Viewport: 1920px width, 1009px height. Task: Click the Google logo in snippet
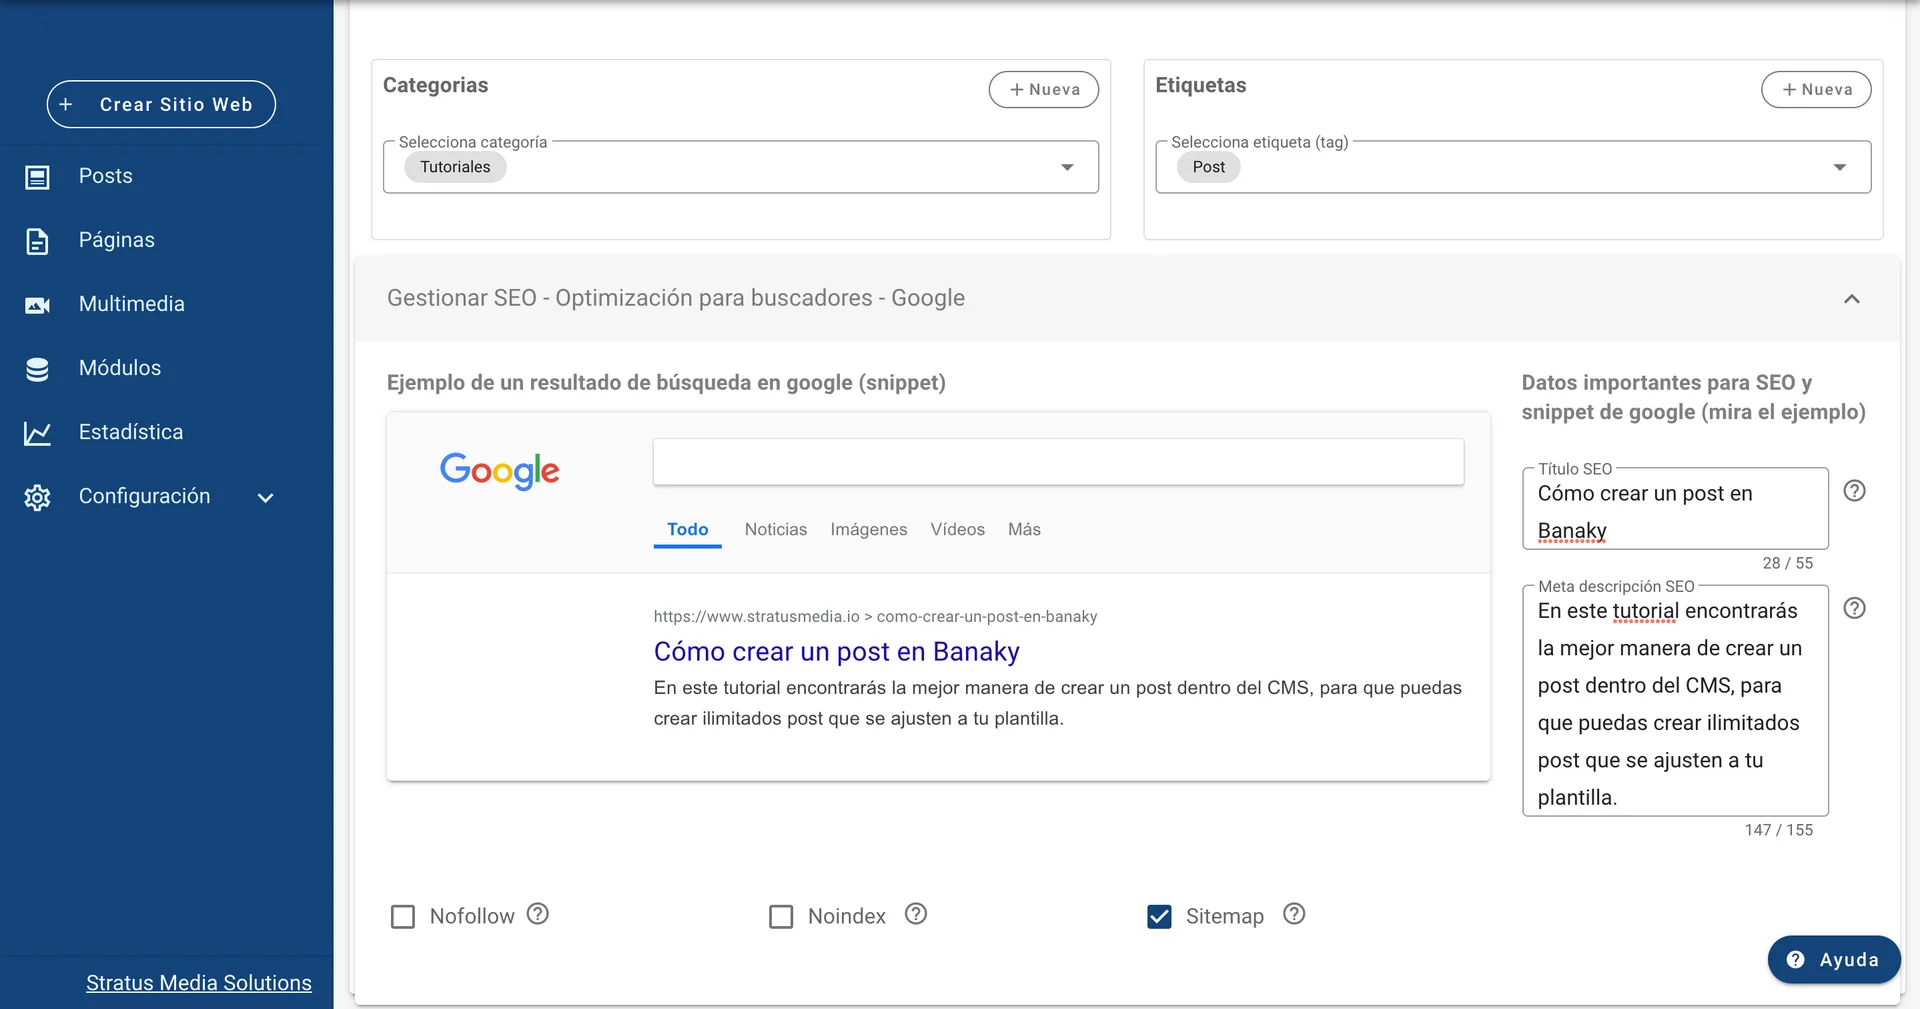click(x=500, y=470)
